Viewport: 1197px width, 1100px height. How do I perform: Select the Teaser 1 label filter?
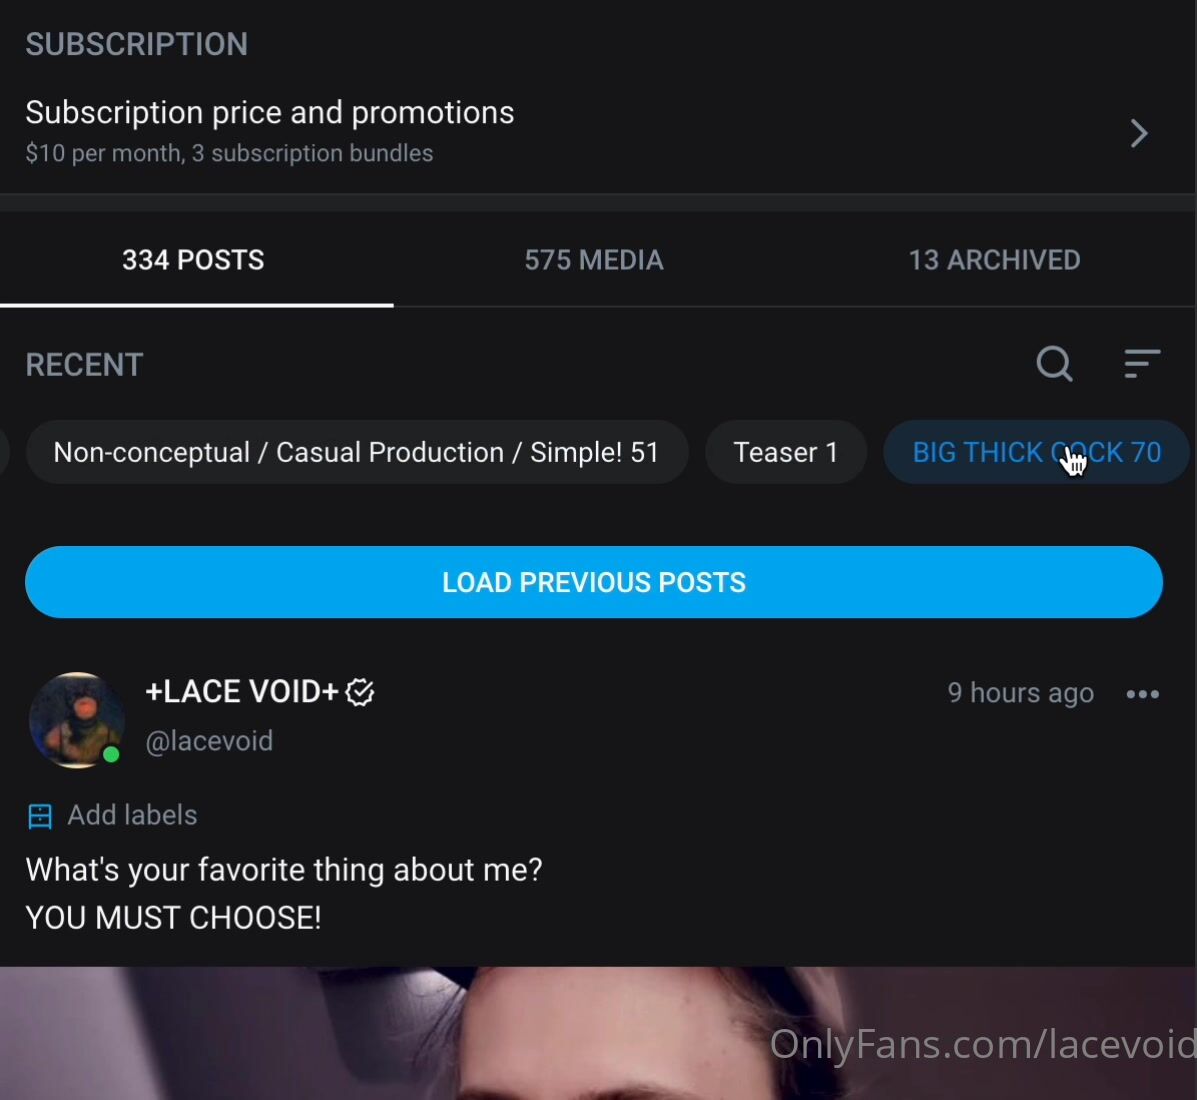(786, 452)
